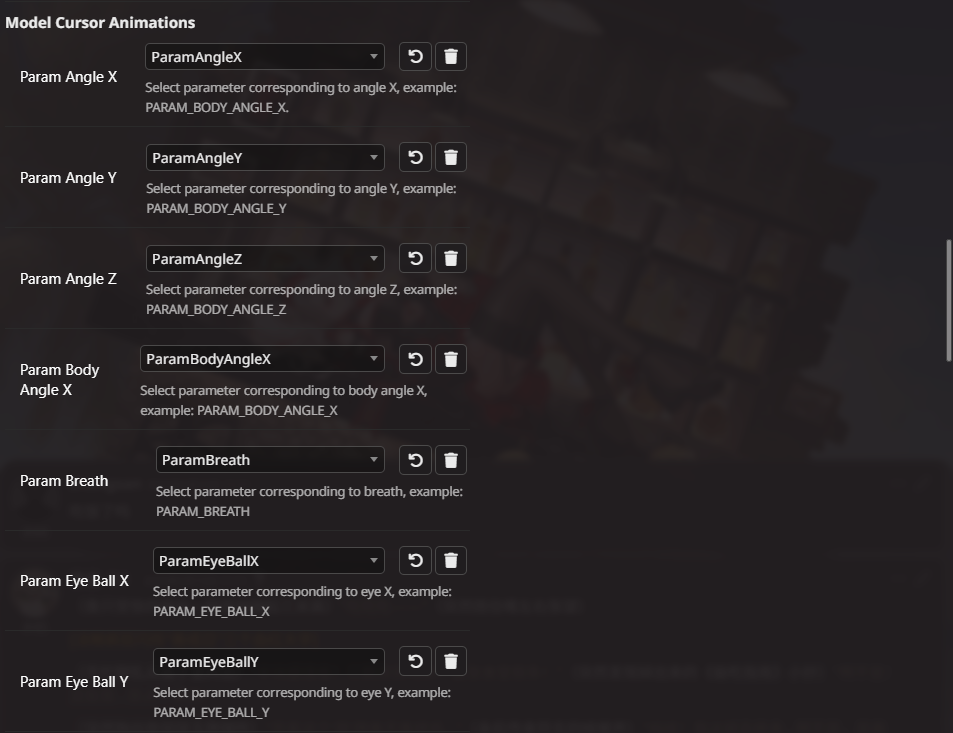Reset Param Angle Z to default
This screenshot has width=953, height=733.
tap(415, 258)
